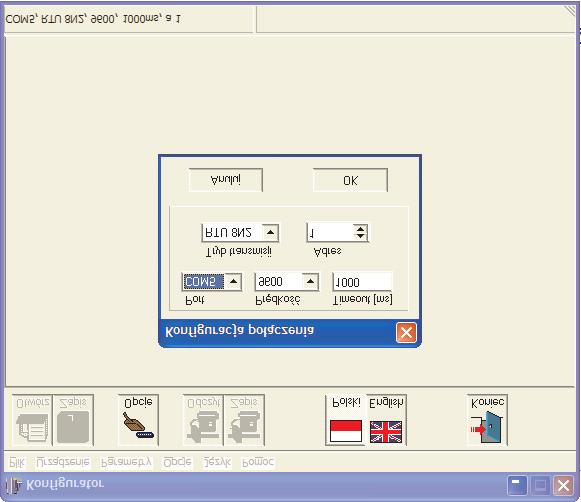Click the 'Port' label in the dialog
Screen dimensions: 581x502
(195, 299)
